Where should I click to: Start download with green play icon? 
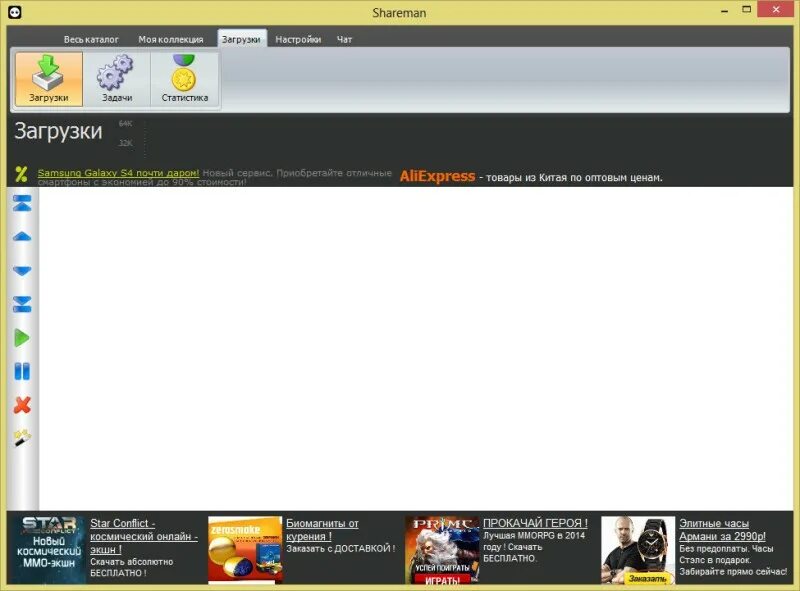point(22,338)
